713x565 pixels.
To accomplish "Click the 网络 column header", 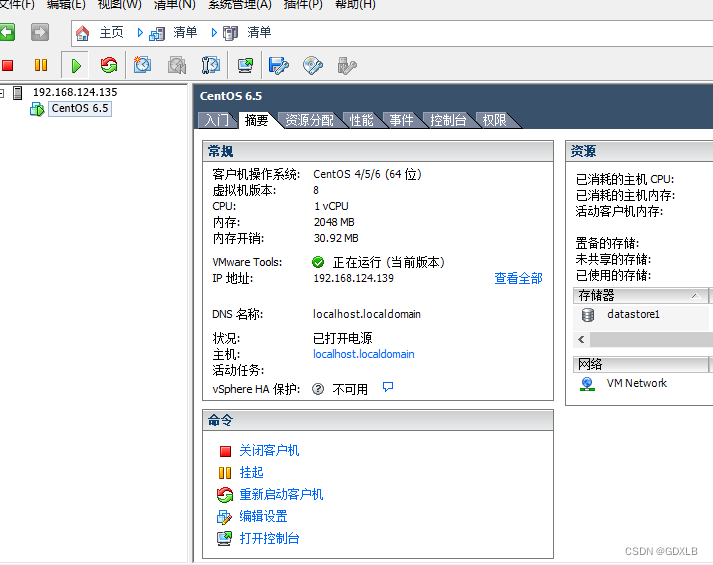I will (641, 365).
